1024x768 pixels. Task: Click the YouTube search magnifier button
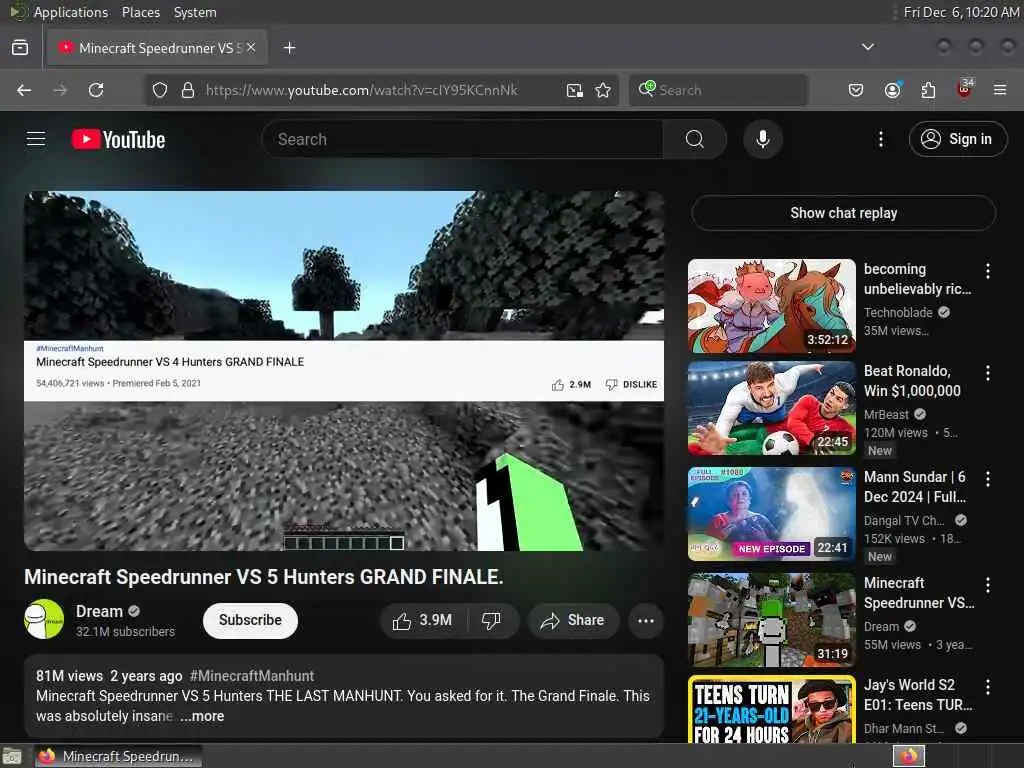coord(695,139)
